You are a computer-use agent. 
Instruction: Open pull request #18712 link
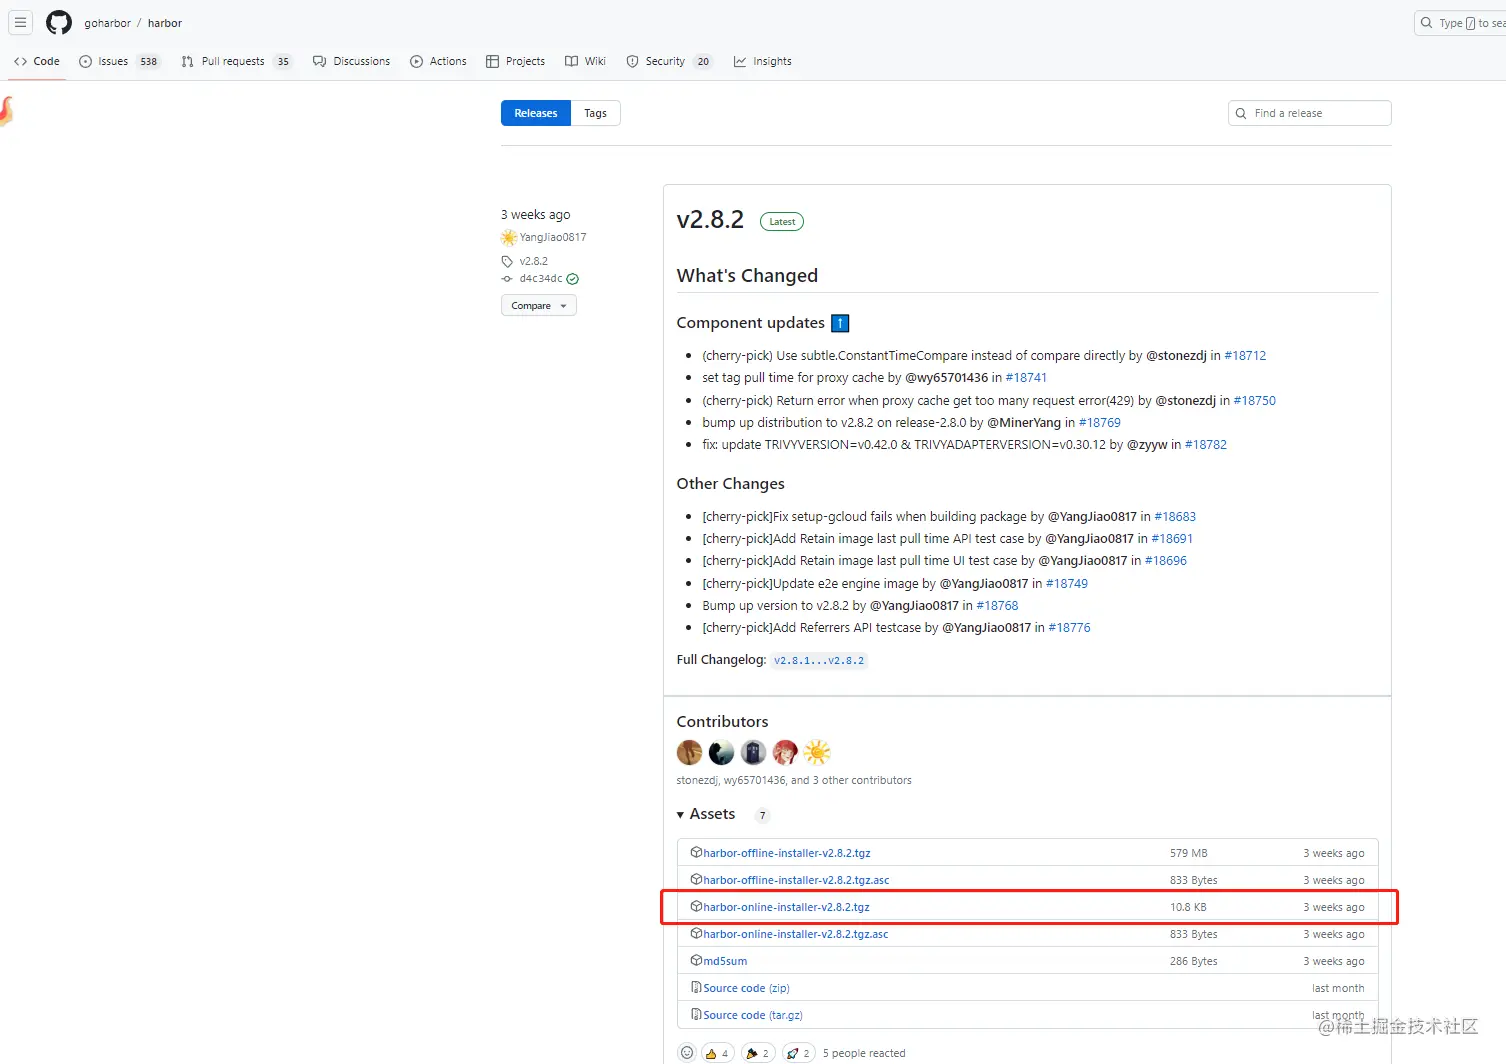[x=1245, y=356]
